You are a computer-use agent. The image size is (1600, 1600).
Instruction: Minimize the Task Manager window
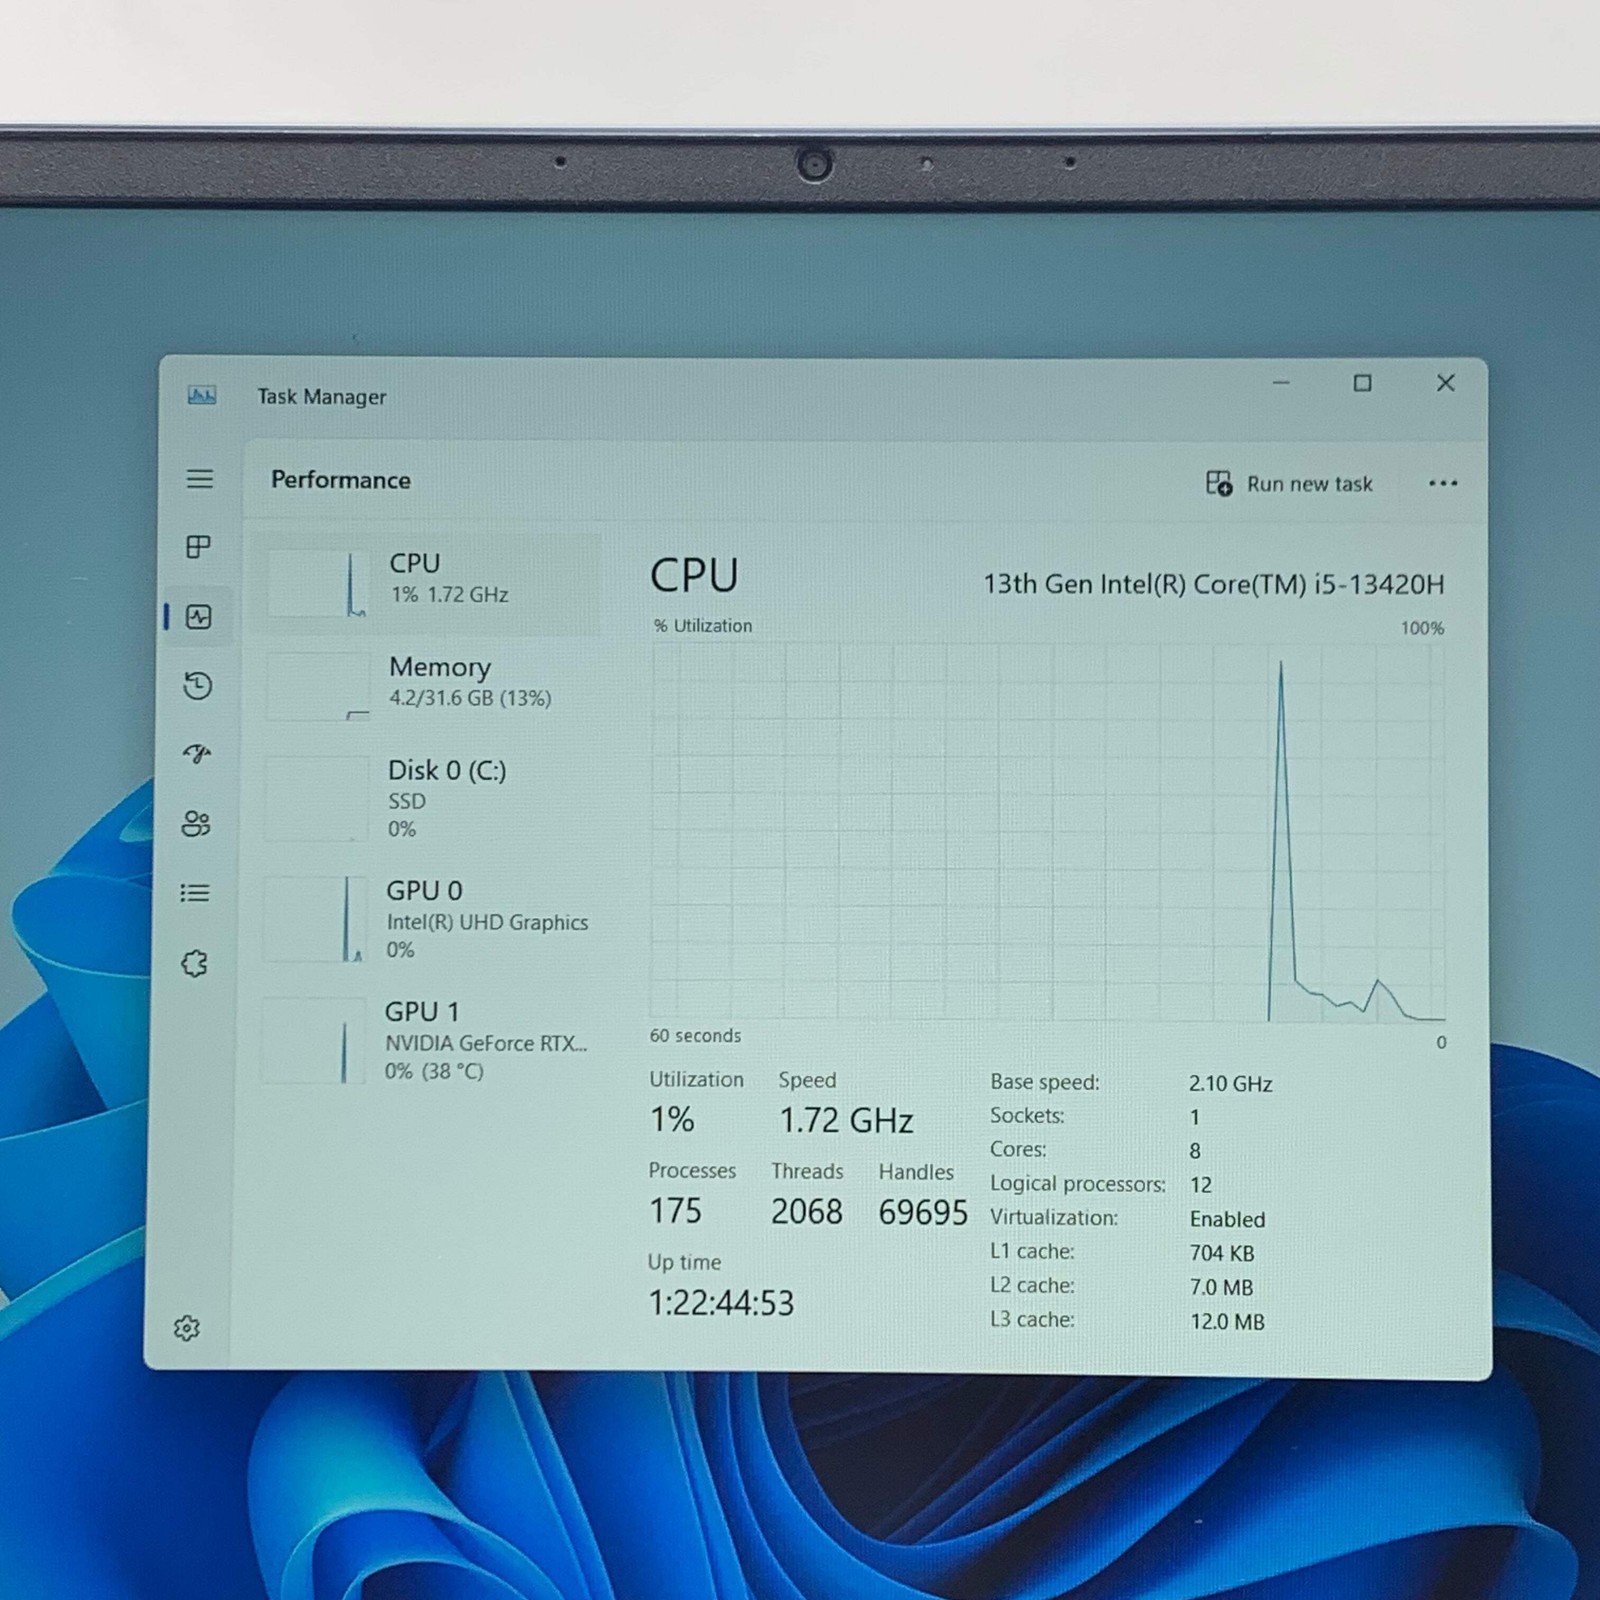(x=1281, y=383)
